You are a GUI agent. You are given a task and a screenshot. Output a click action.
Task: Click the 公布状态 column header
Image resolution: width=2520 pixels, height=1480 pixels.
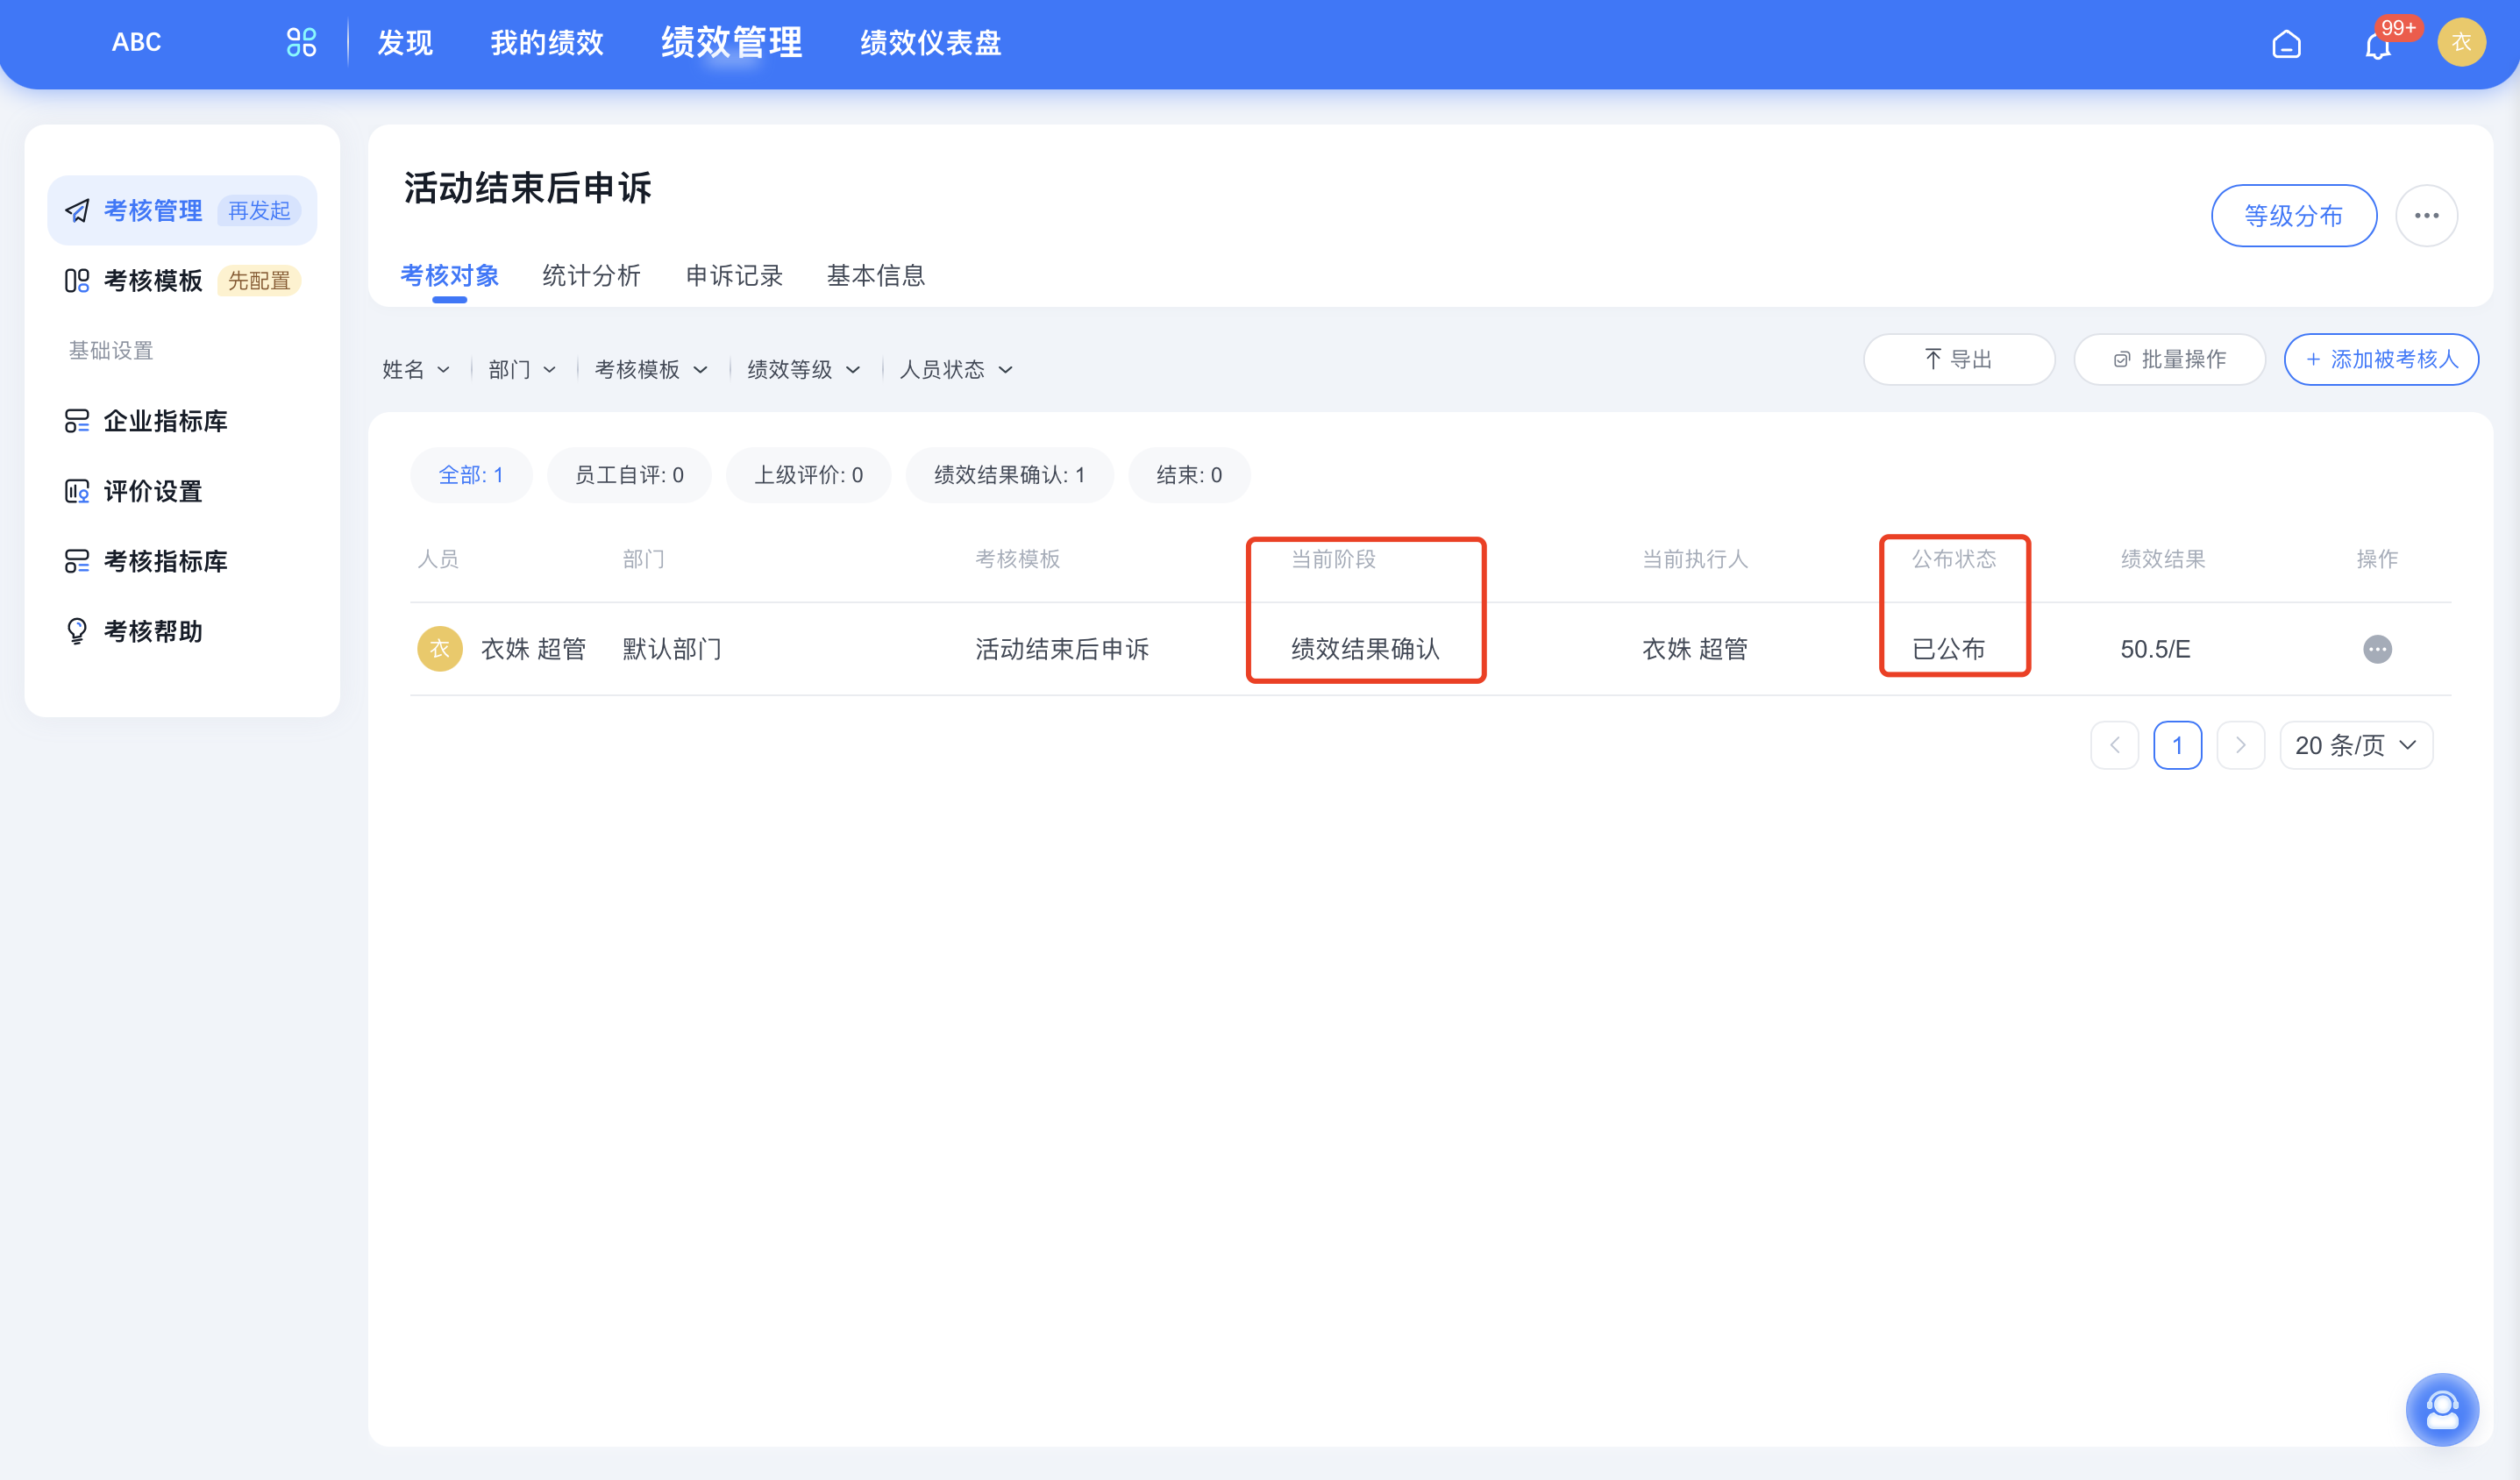pyautogui.click(x=1954, y=559)
